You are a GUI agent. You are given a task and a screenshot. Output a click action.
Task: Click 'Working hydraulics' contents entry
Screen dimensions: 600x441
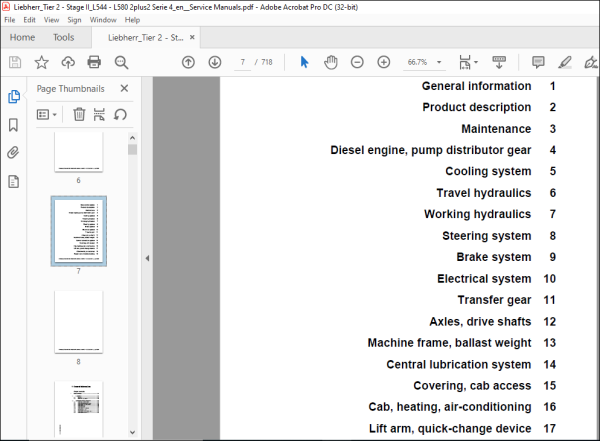[478, 214]
